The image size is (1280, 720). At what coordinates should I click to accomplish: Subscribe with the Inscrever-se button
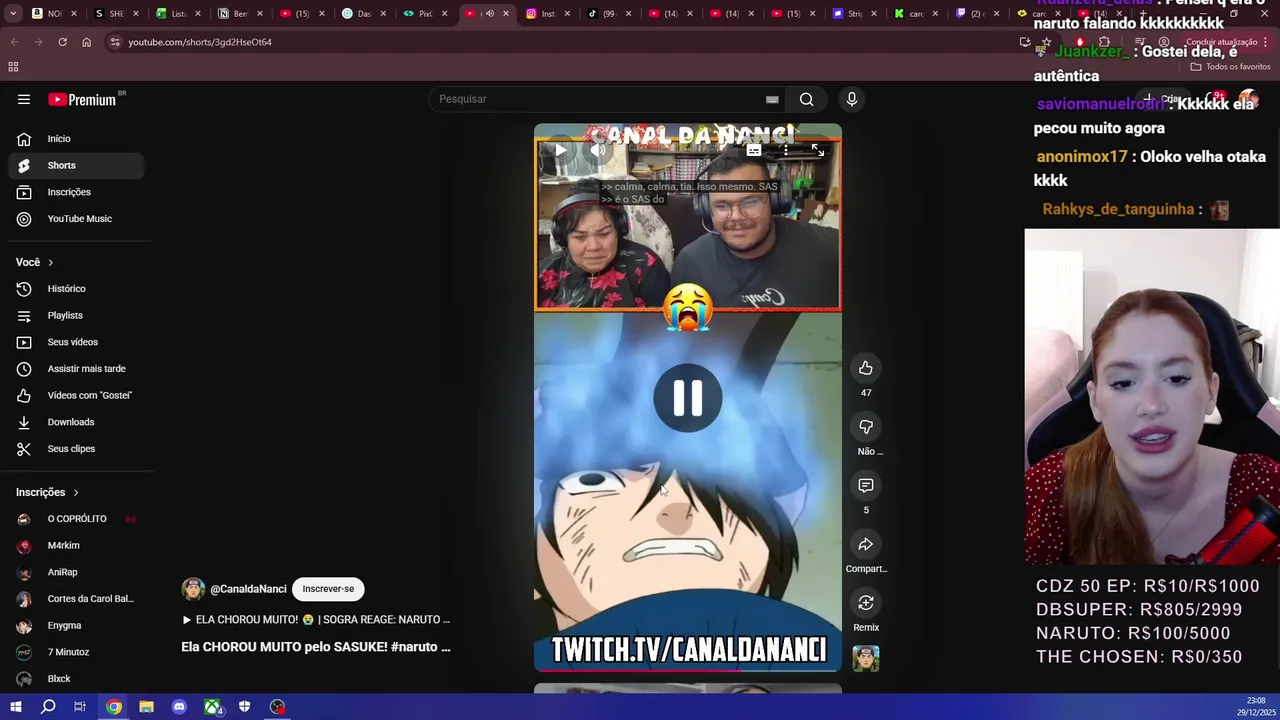[328, 589]
